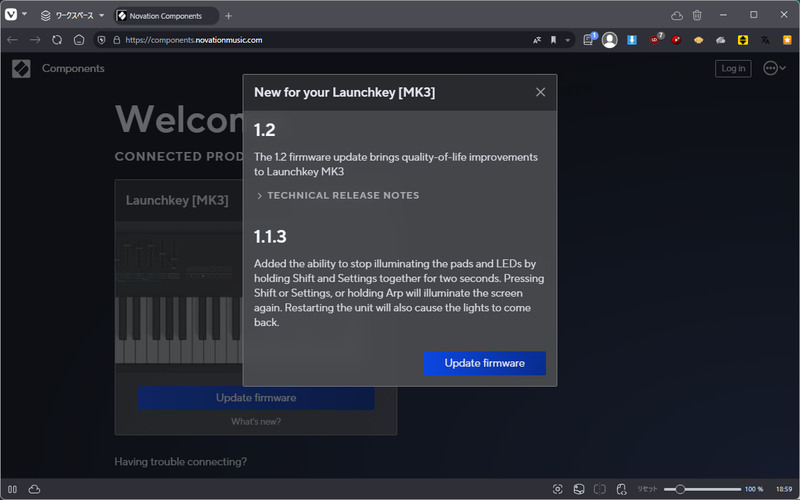Open the sync cloud status bar icon
Viewport: 800px width, 500px height.
[34, 489]
